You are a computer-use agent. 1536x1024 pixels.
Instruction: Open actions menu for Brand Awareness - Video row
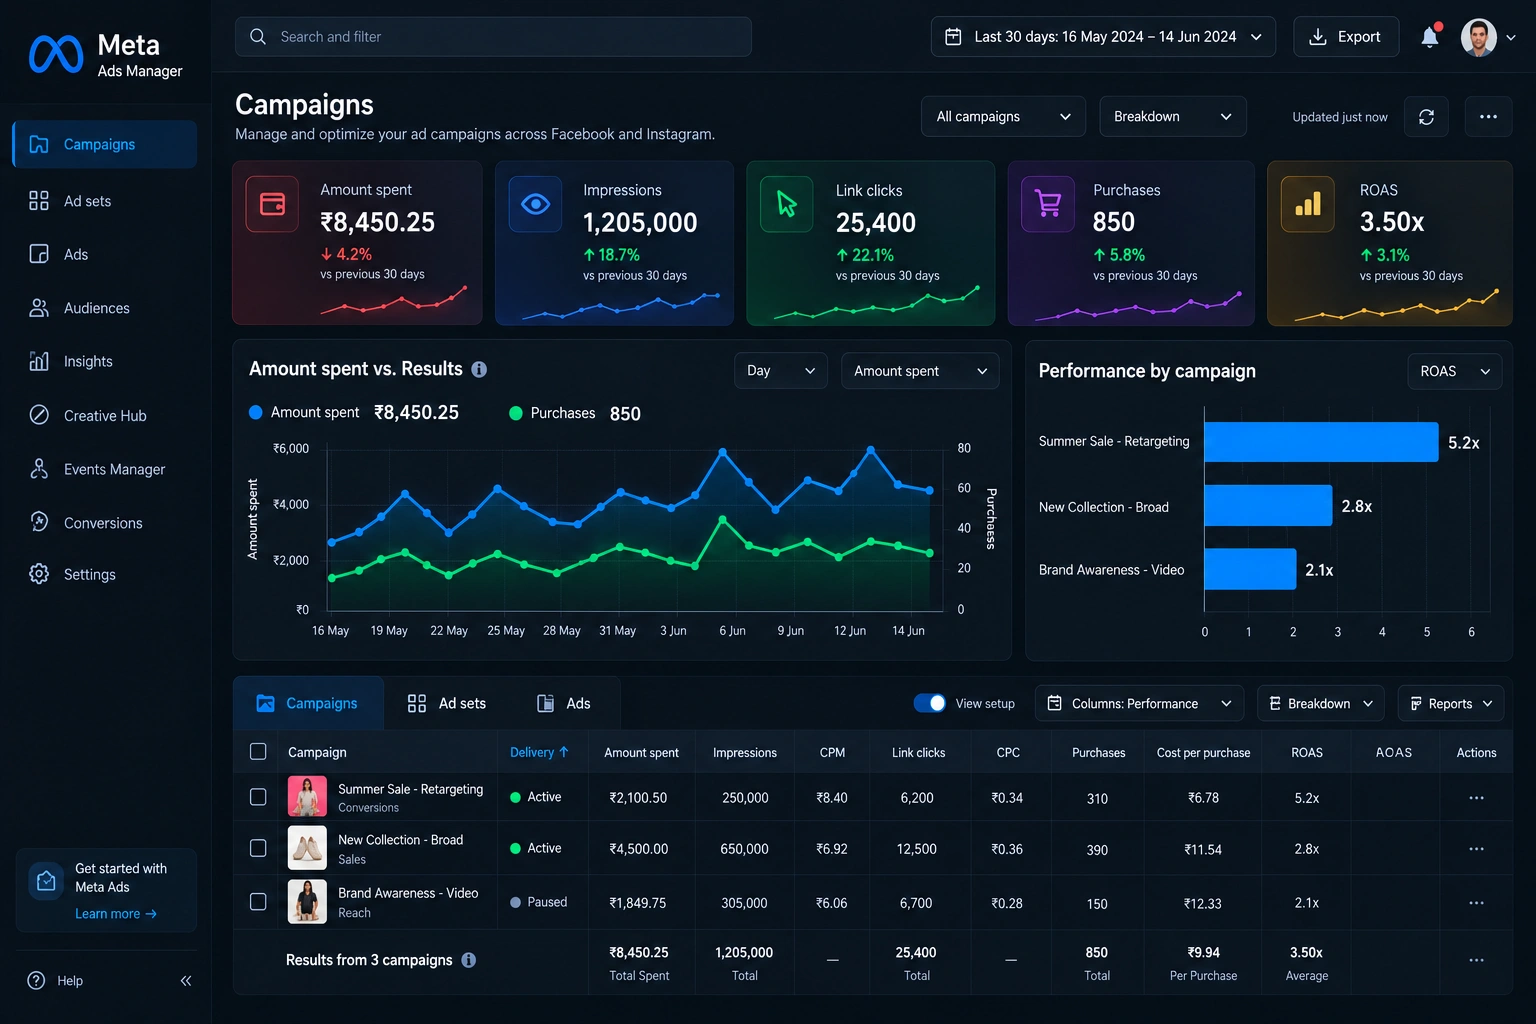(x=1476, y=903)
